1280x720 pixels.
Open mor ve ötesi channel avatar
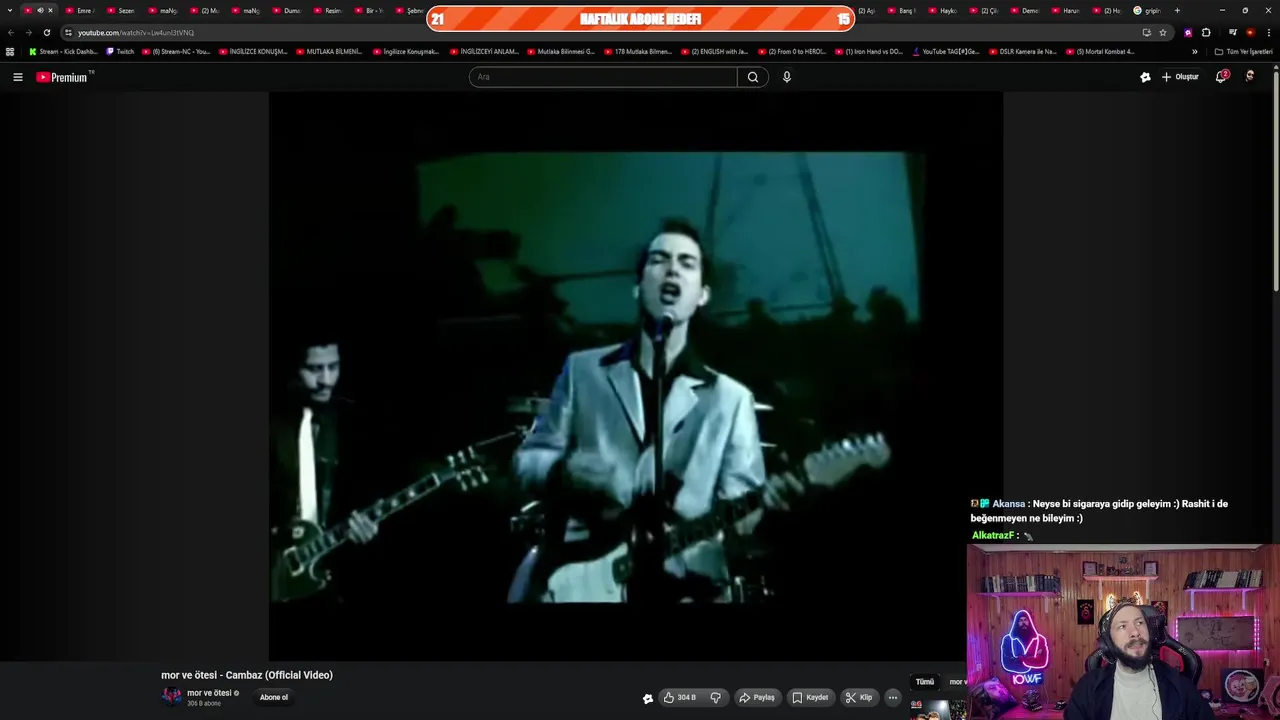pos(172,697)
